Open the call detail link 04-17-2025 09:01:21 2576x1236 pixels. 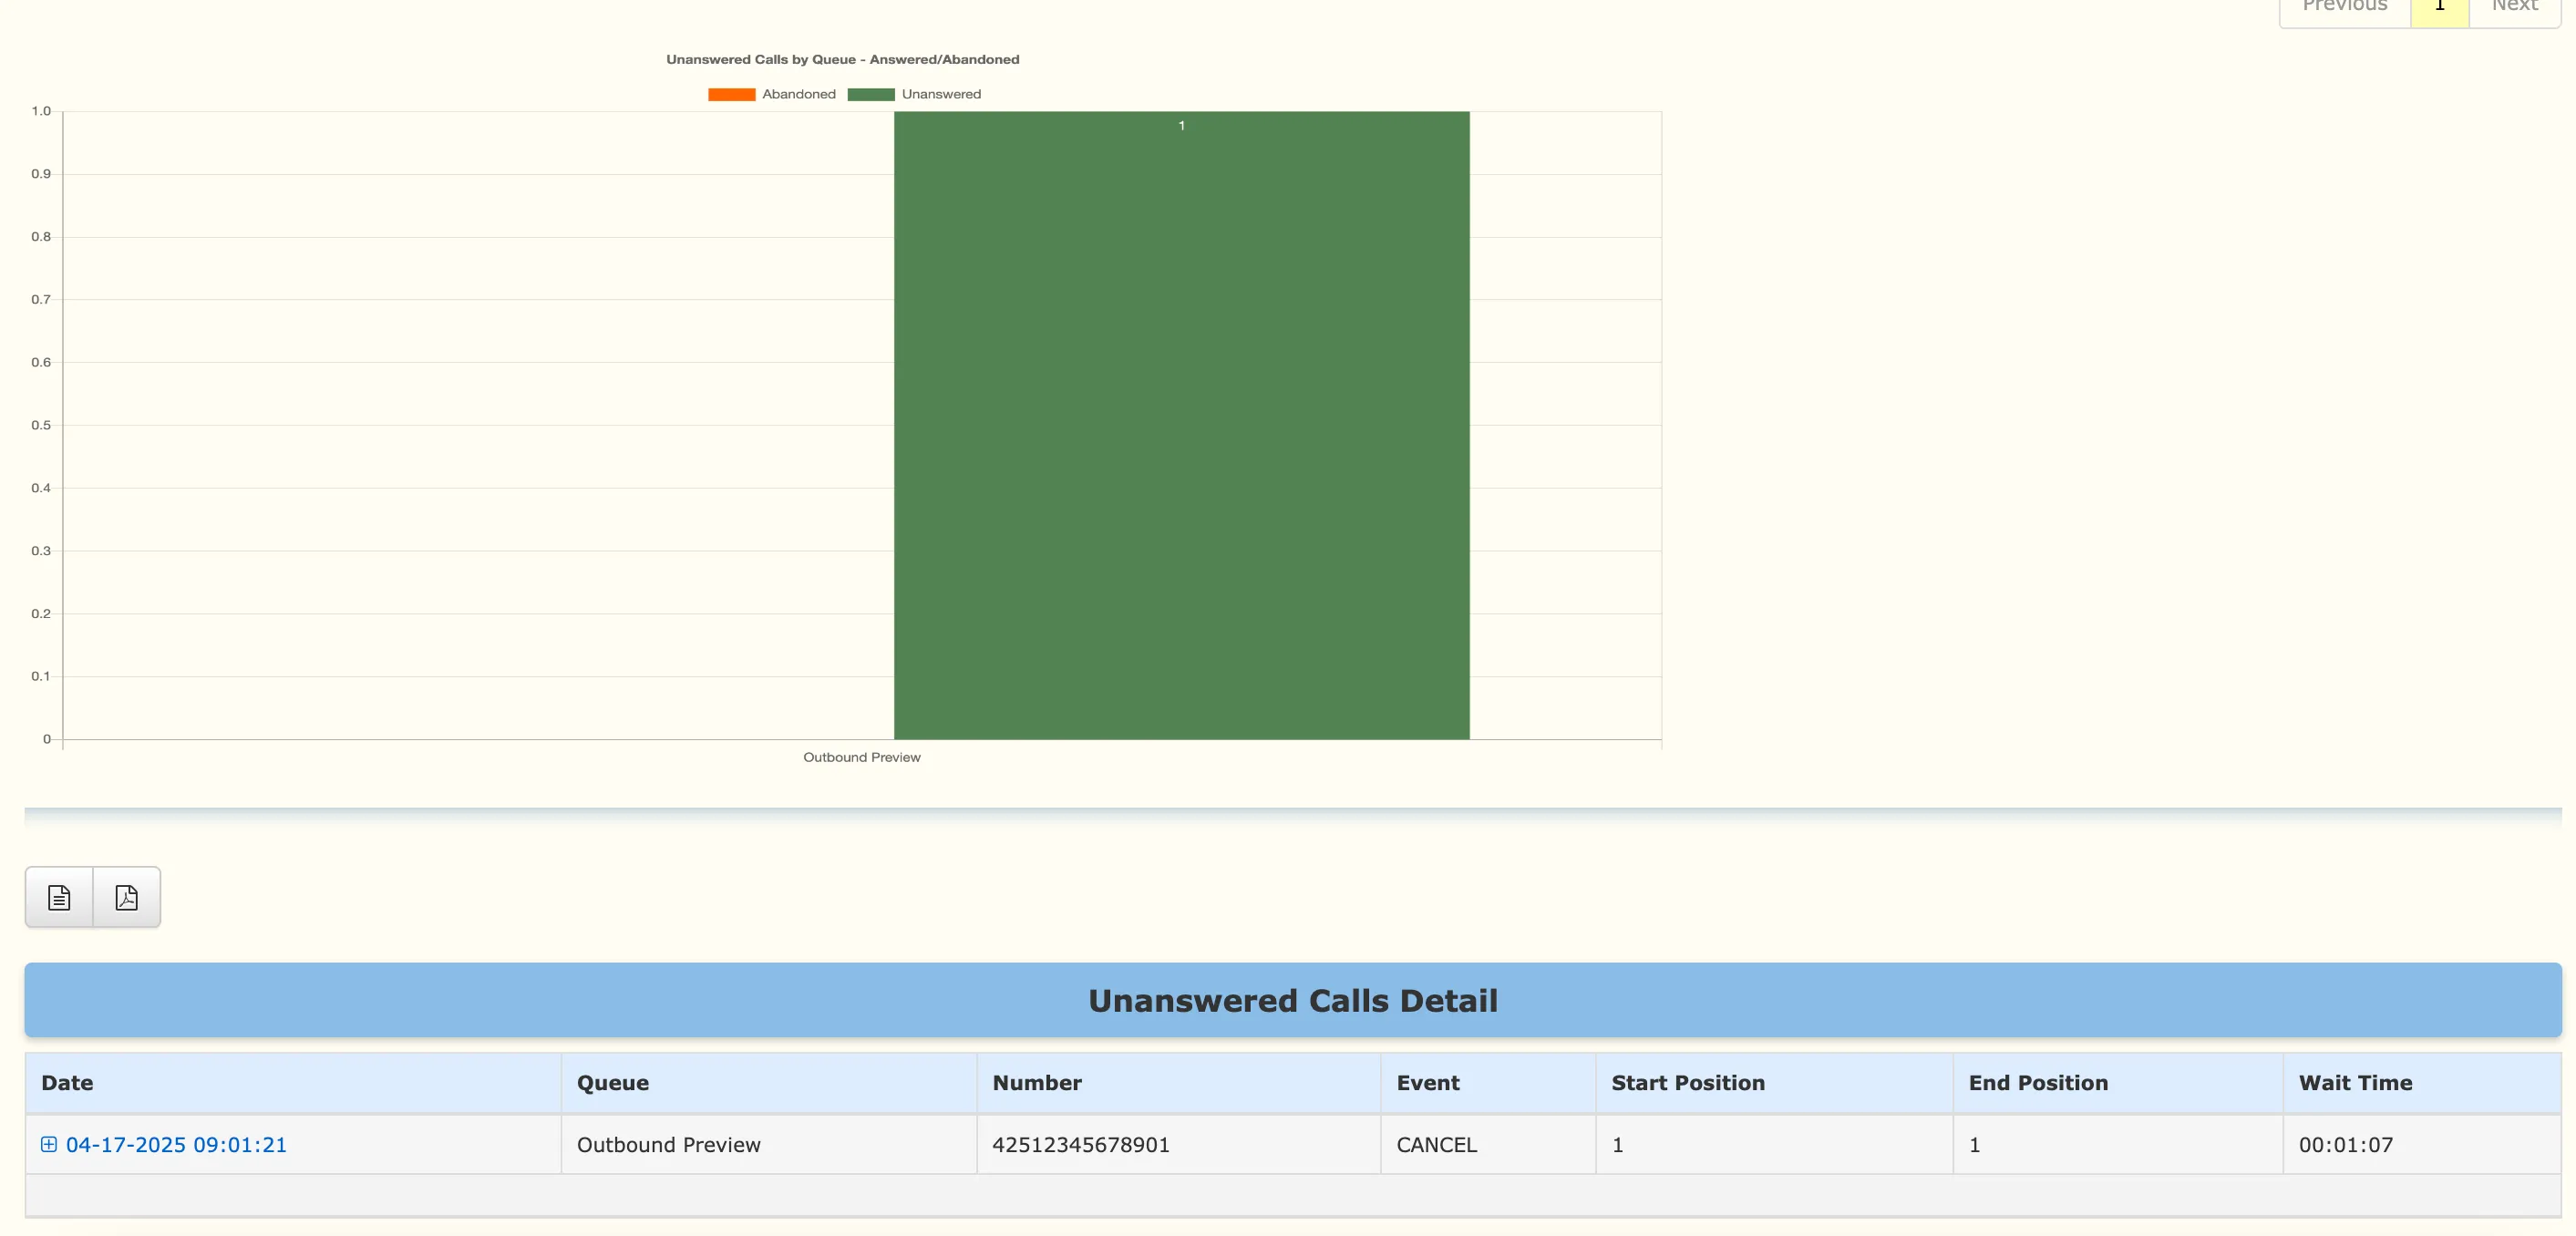(175, 1145)
